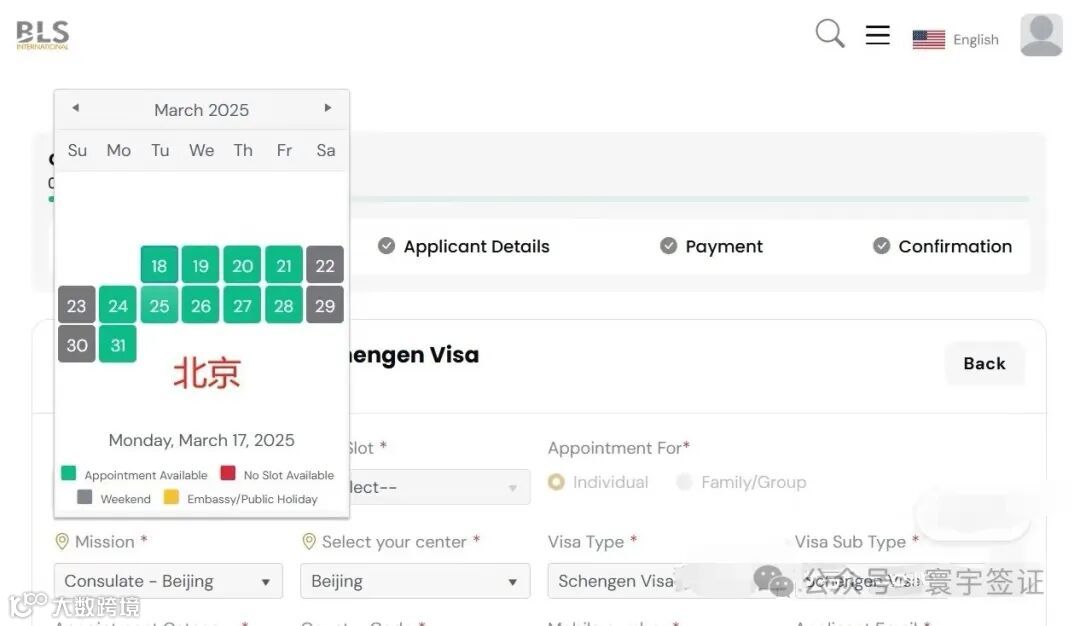1080x626 pixels.
Task: Select March 18 in calendar
Action: (159, 265)
